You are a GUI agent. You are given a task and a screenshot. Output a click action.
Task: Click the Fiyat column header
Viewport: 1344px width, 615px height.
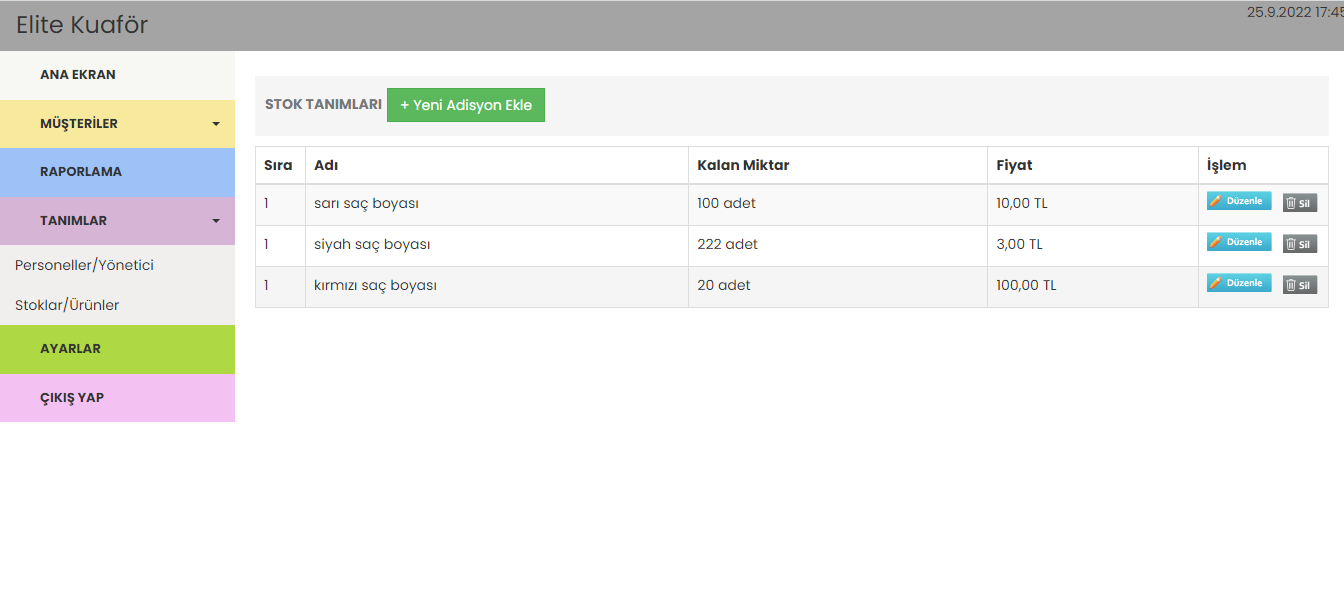pyautogui.click(x=1014, y=165)
